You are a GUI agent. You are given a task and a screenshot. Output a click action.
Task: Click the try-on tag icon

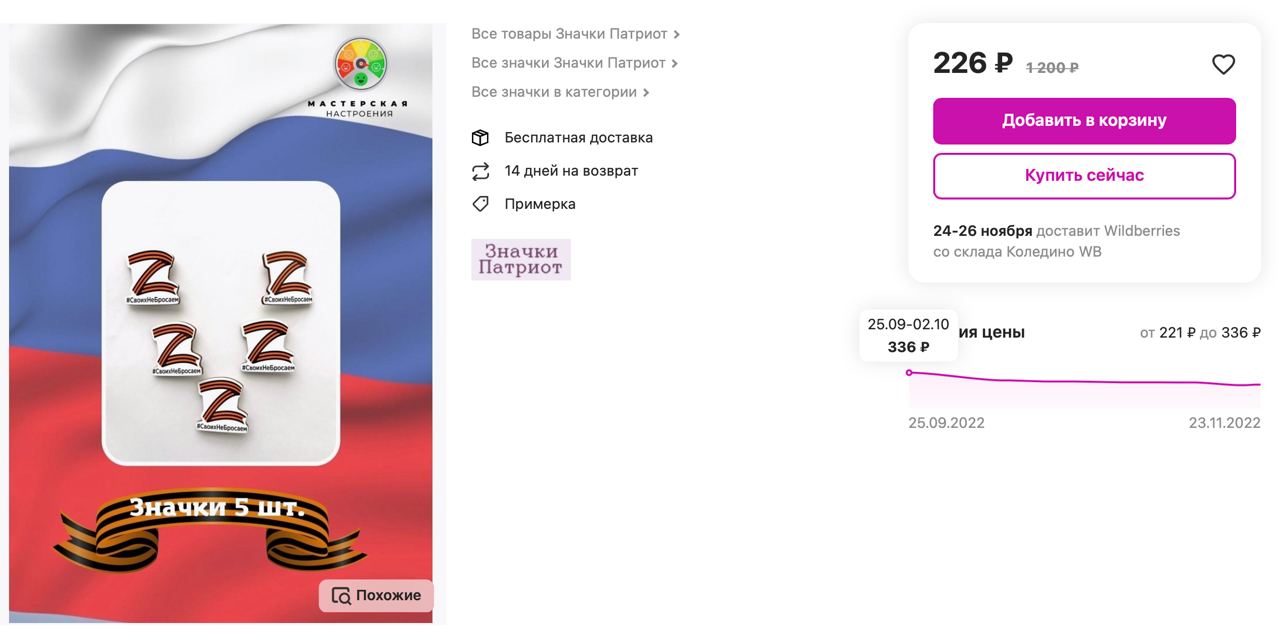(x=481, y=204)
